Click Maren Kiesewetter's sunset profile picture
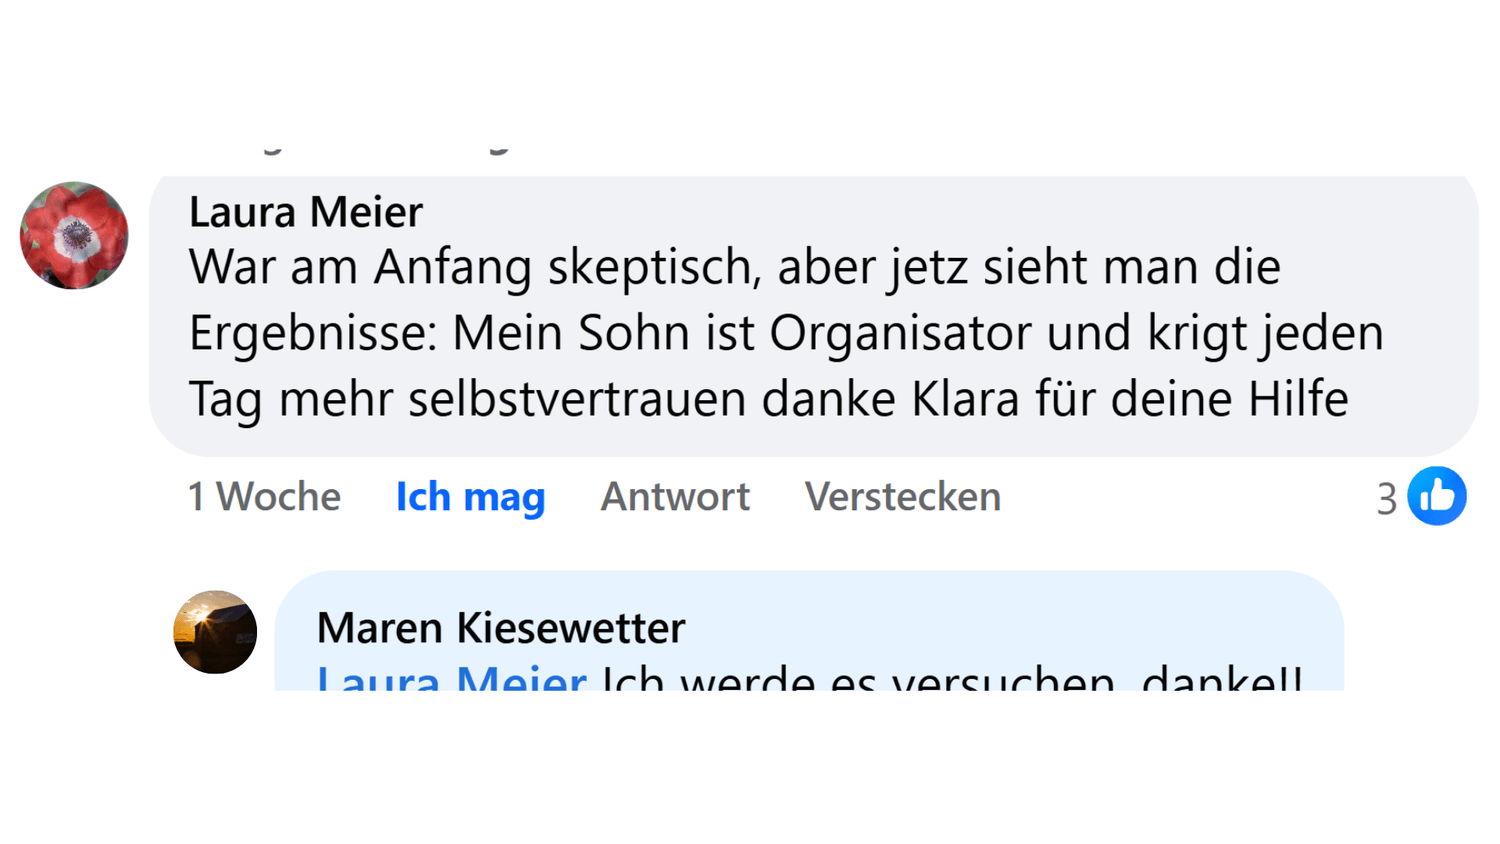The width and height of the screenshot is (1500, 844). point(215,632)
